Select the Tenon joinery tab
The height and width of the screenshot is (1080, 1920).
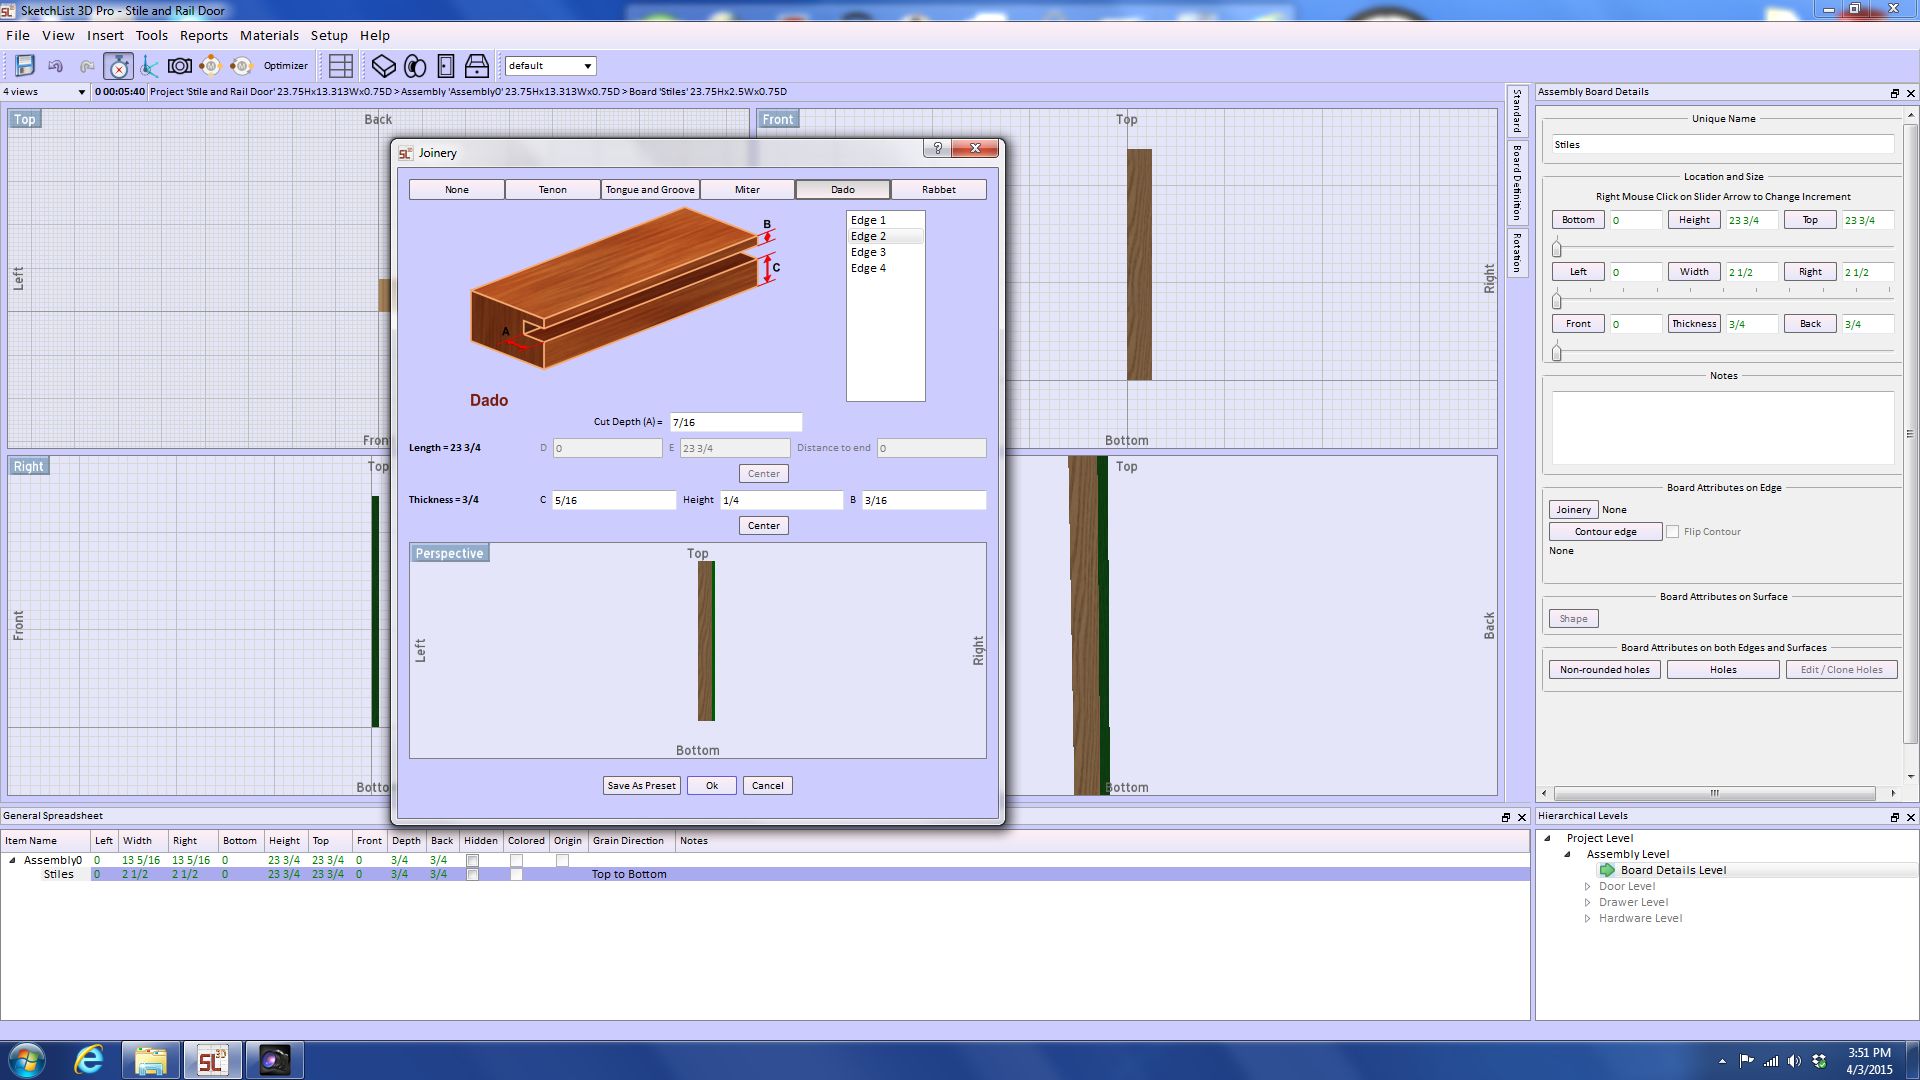pos(553,190)
